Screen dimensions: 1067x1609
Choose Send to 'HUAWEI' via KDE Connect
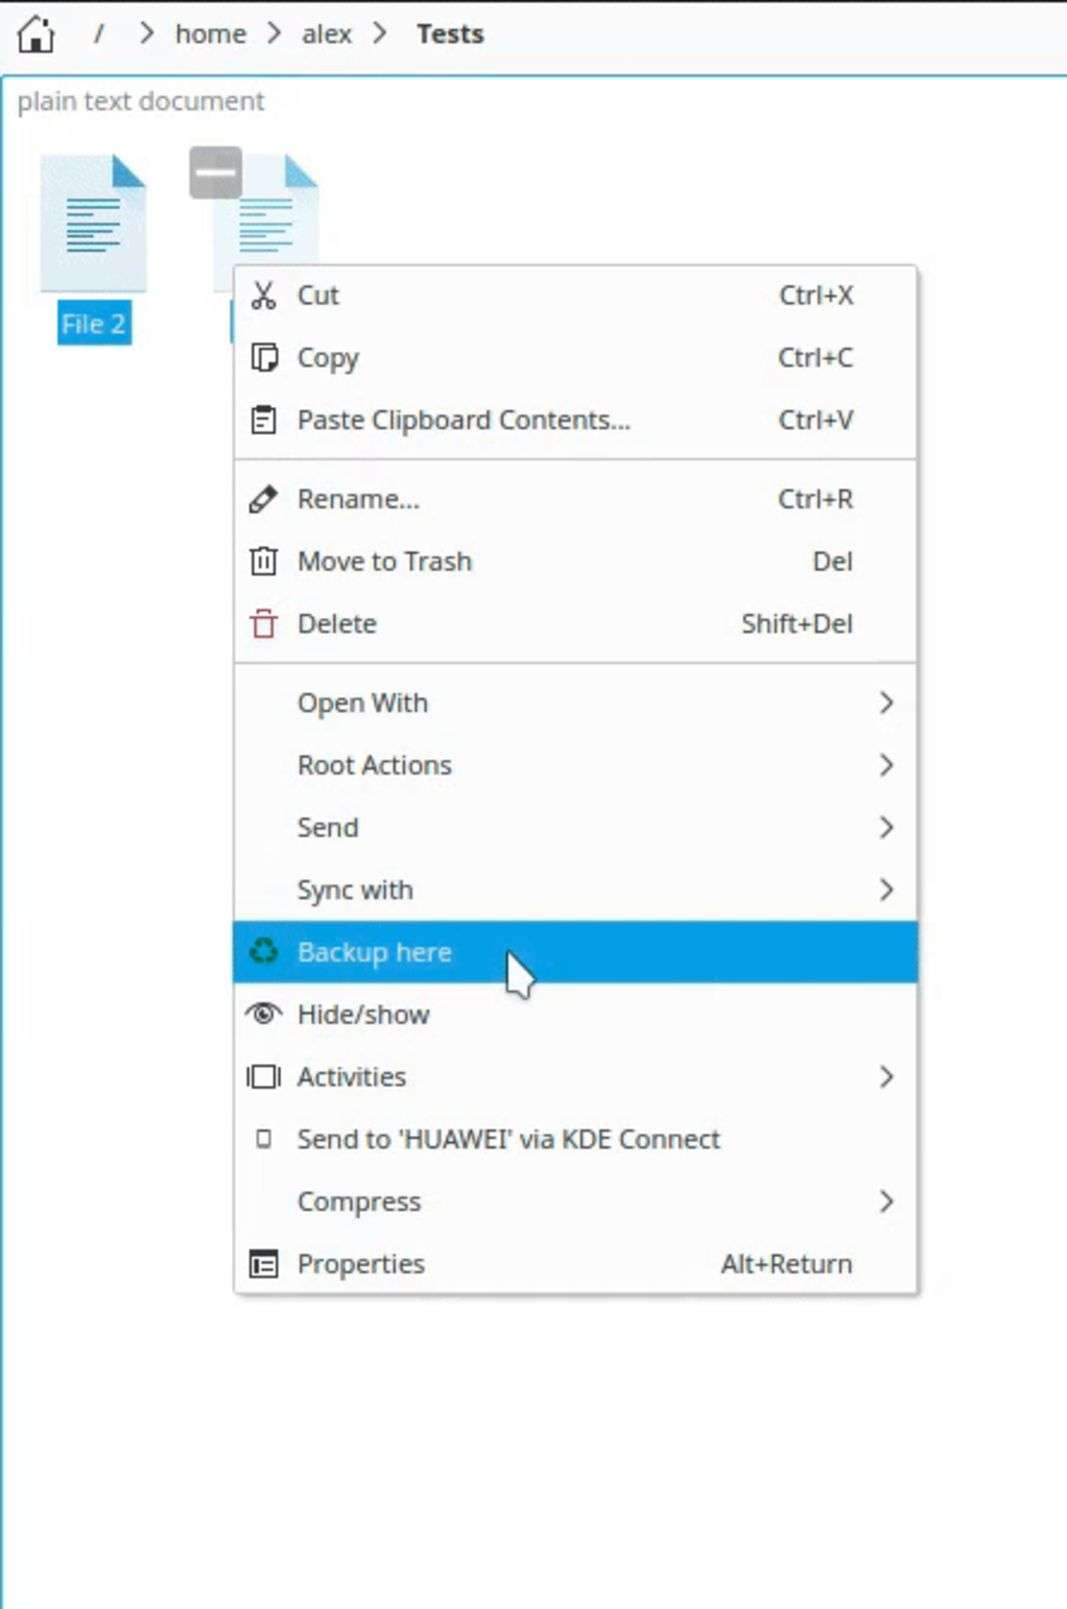pos(508,1139)
